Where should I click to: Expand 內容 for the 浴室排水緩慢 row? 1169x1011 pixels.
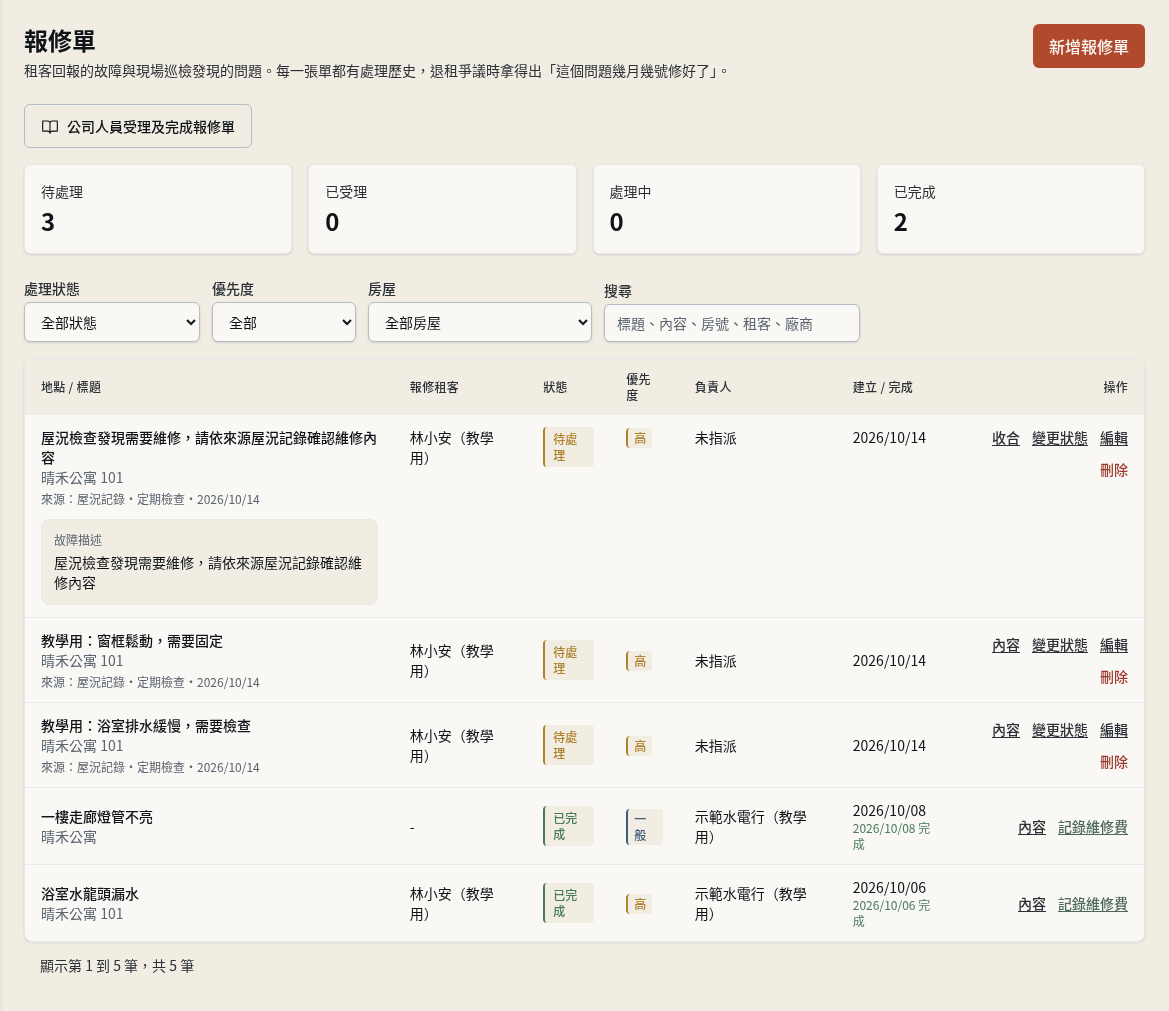pyautogui.click(x=1006, y=731)
